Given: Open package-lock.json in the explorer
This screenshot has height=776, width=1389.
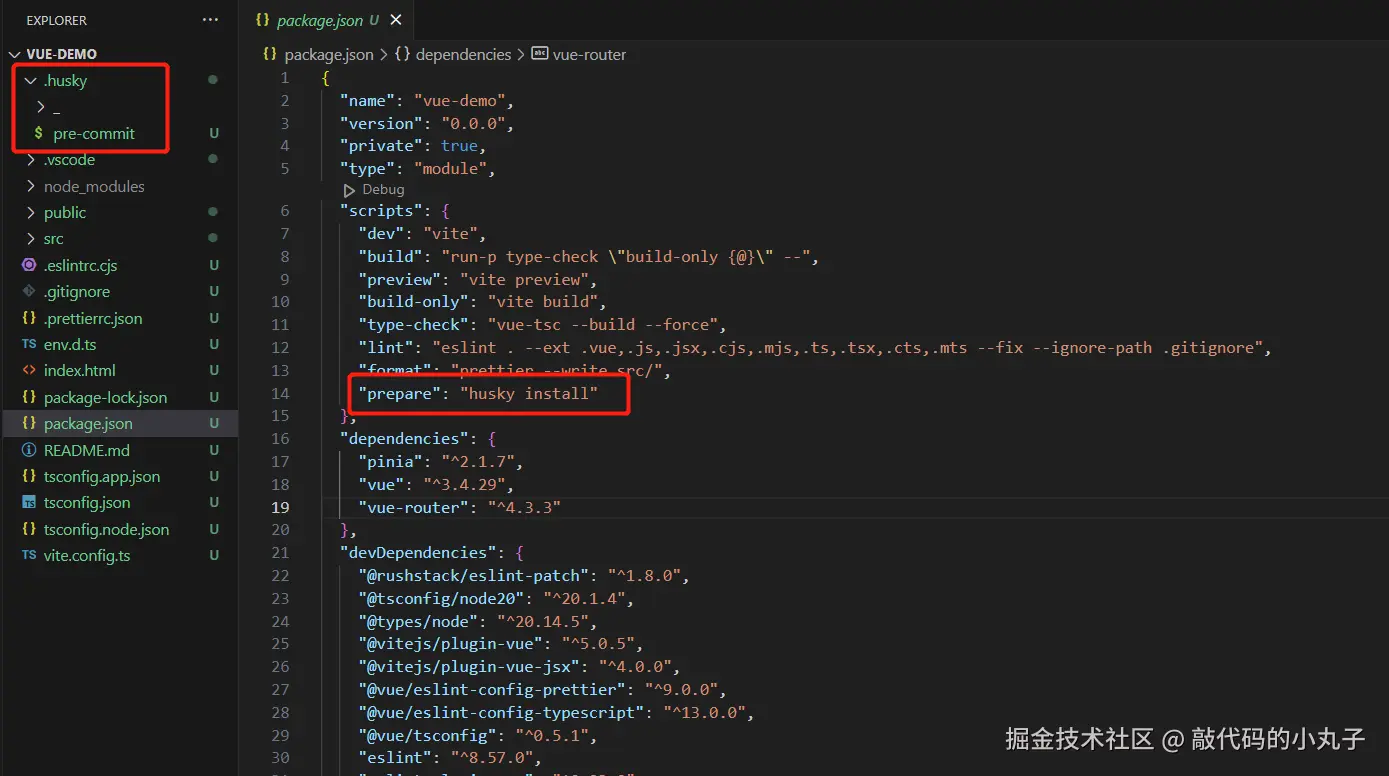Looking at the screenshot, I should [x=105, y=398].
